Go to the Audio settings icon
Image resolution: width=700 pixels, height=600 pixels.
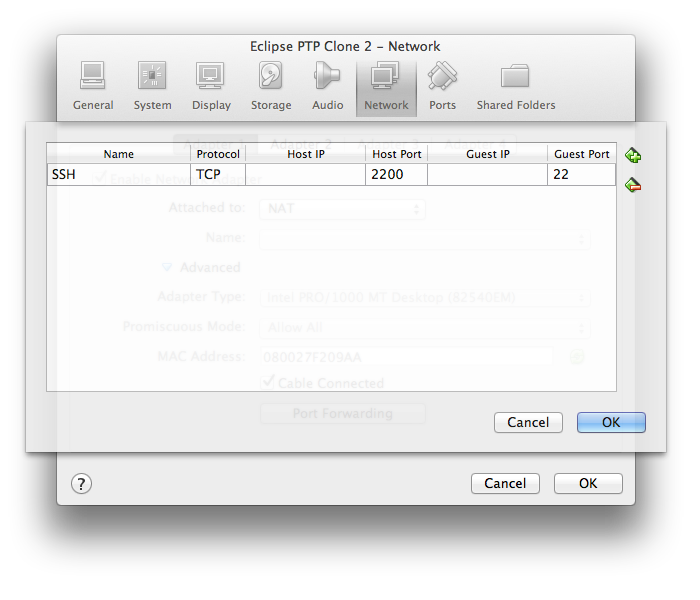(x=327, y=86)
